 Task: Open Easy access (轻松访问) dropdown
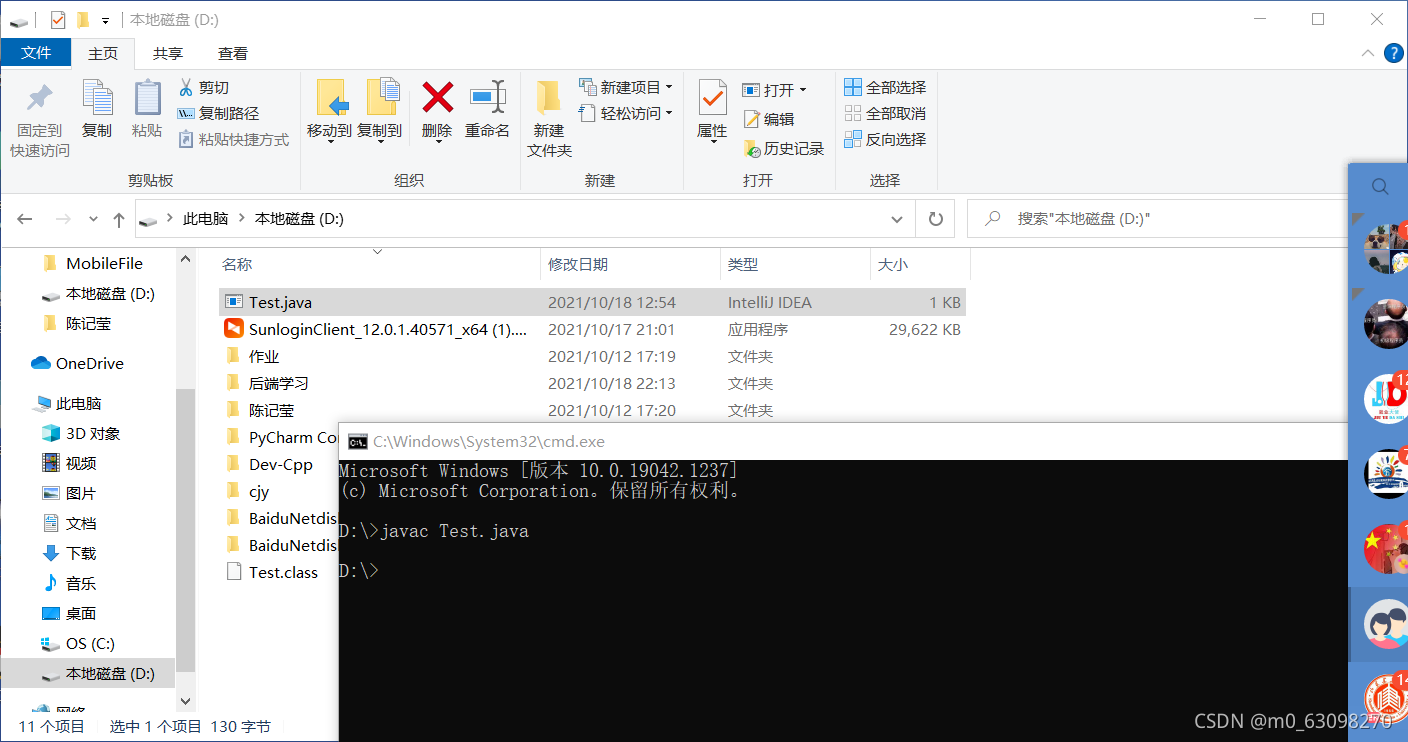point(625,113)
